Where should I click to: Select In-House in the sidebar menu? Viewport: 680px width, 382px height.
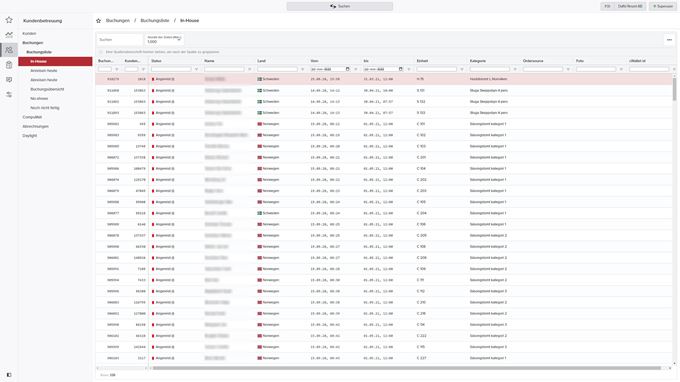[x=55, y=61]
